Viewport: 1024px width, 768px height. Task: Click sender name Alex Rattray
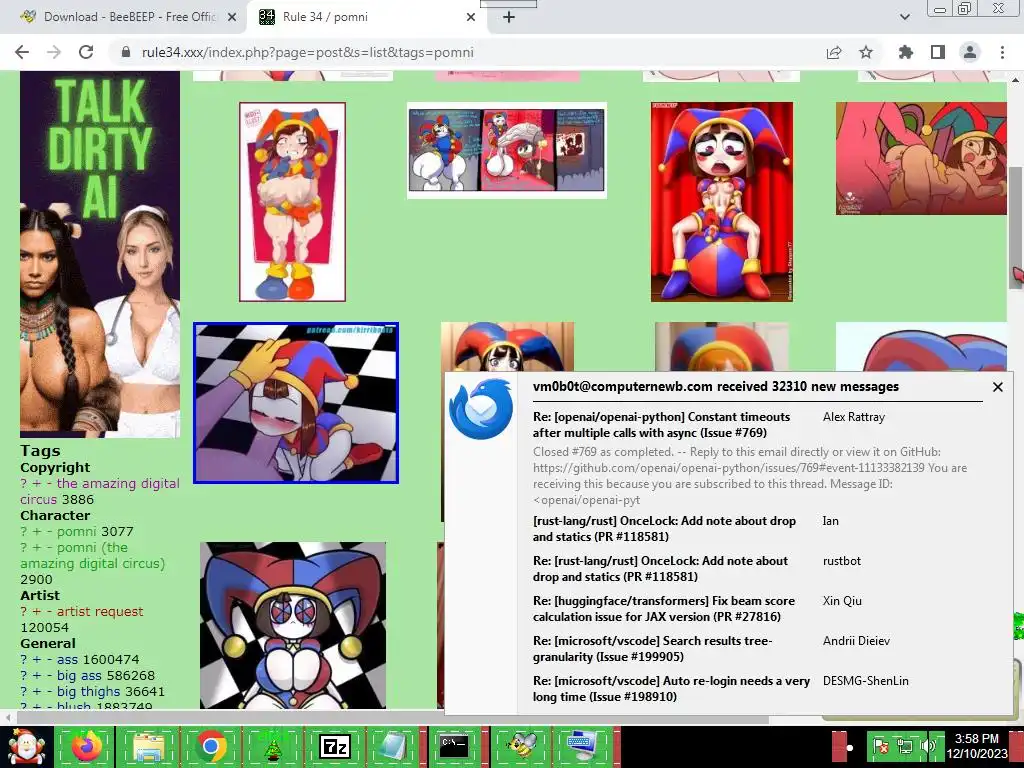854,417
